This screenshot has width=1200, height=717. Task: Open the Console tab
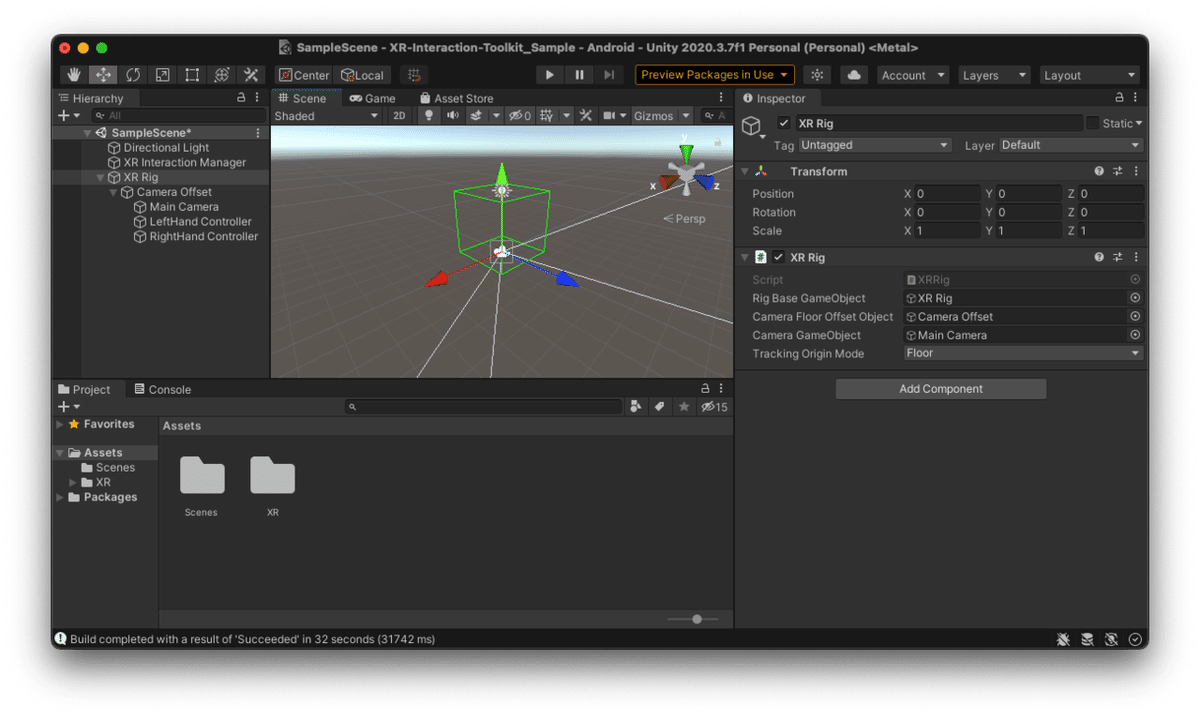pyautogui.click(x=162, y=389)
